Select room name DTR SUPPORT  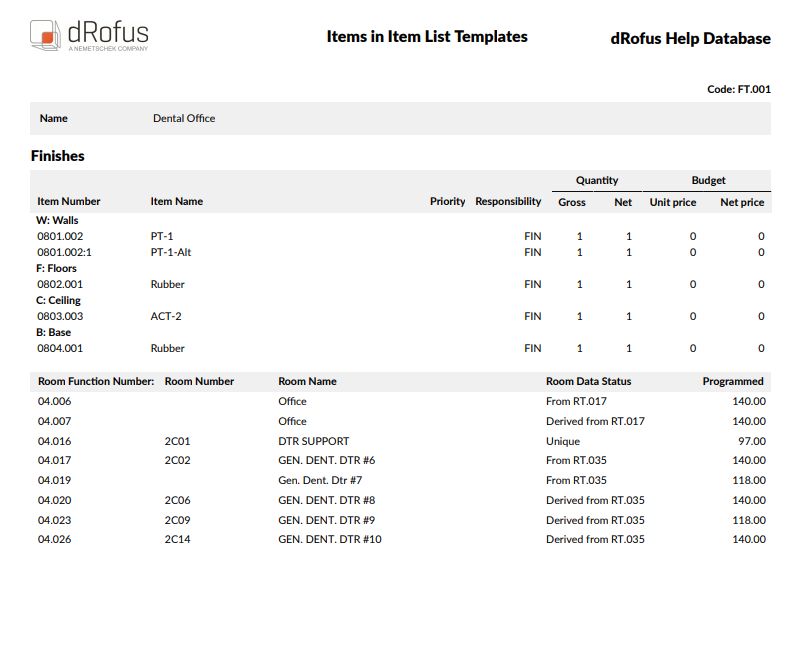click(x=314, y=441)
